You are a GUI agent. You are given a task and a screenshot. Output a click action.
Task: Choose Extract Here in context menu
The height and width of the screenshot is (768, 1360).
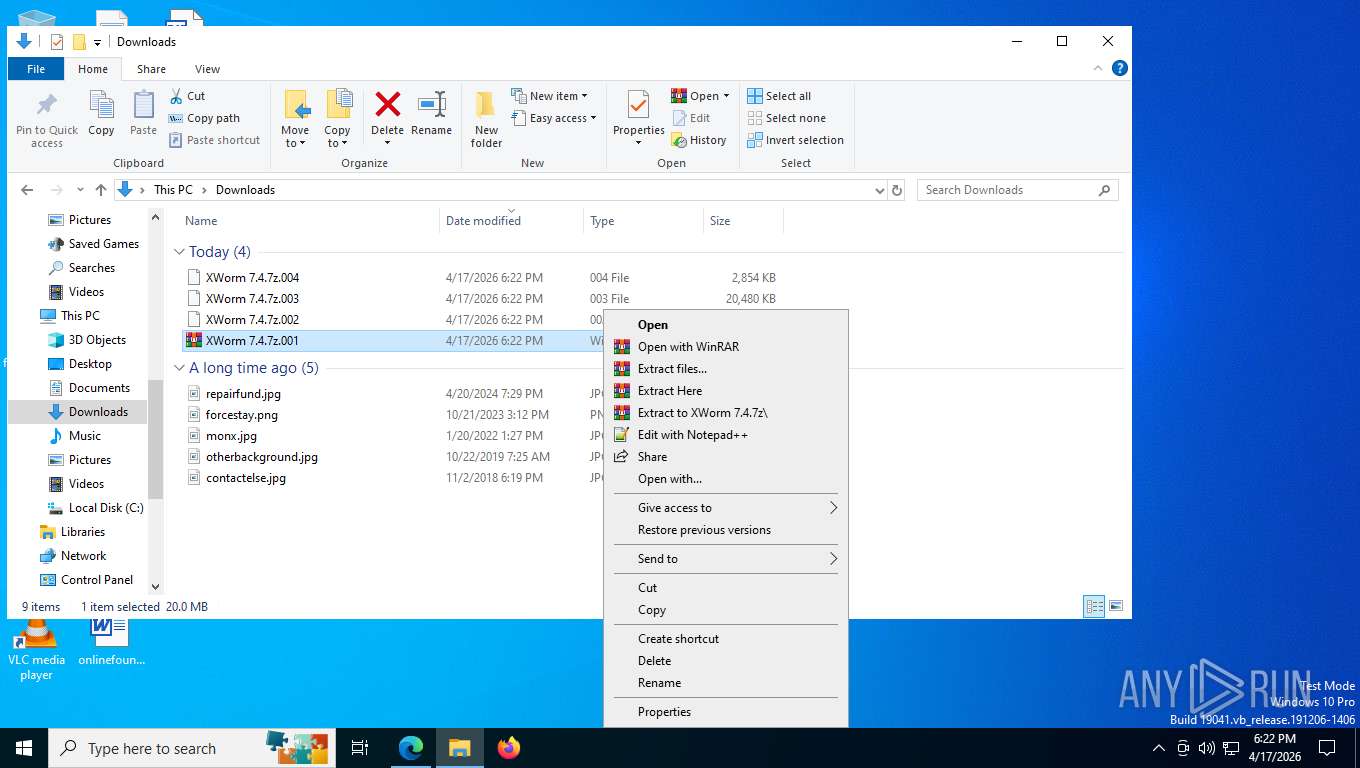pos(725,391)
